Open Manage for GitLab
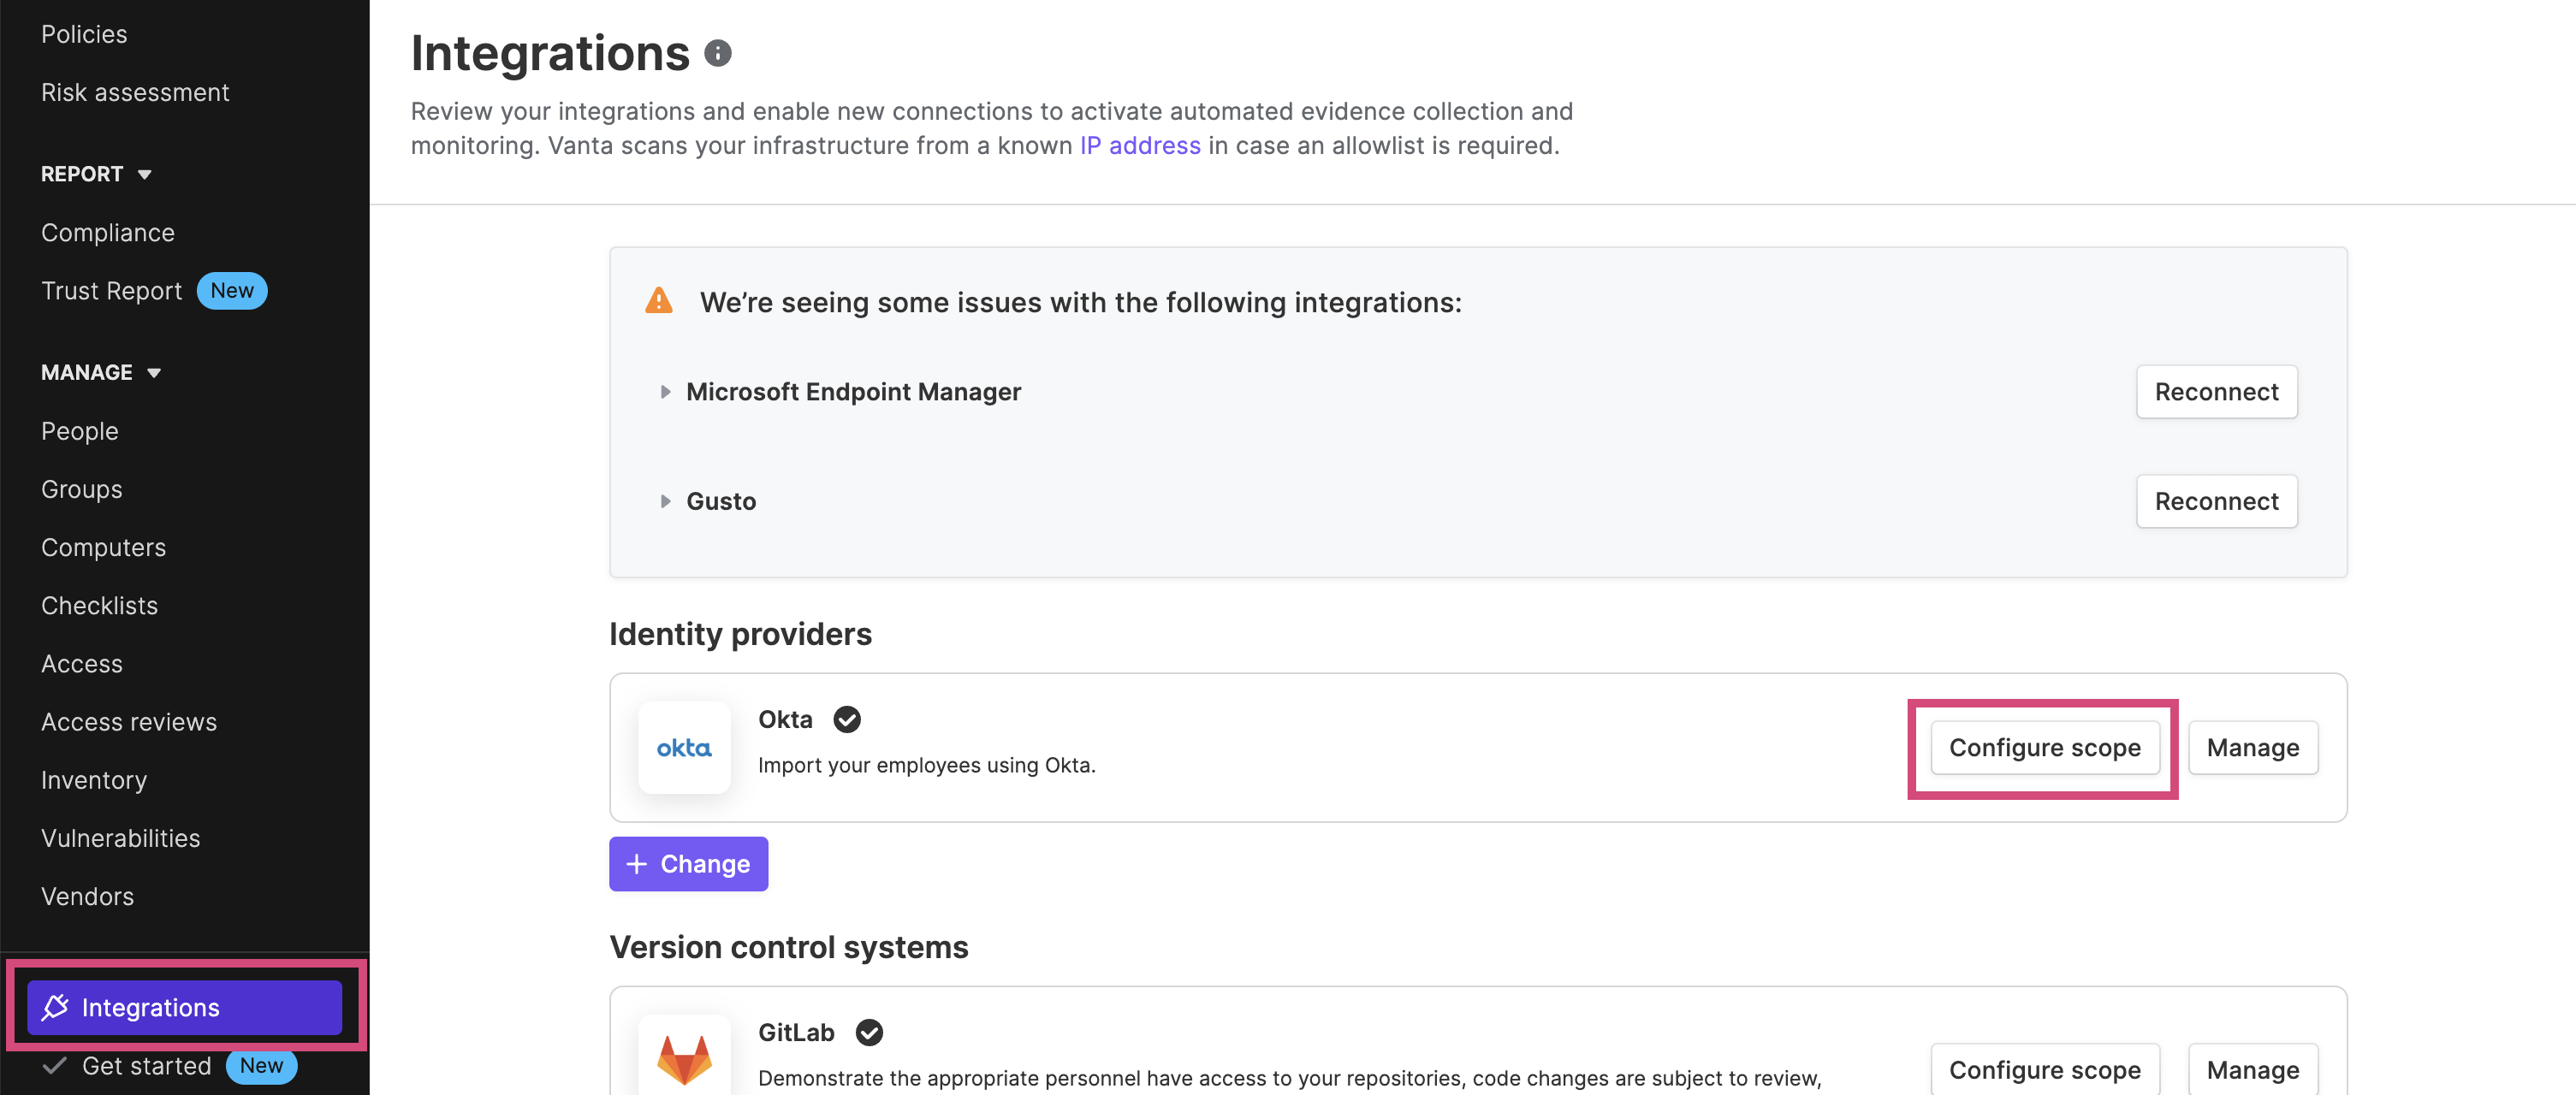This screenshot has height=1095, width=2576. pos(2252,1069)
